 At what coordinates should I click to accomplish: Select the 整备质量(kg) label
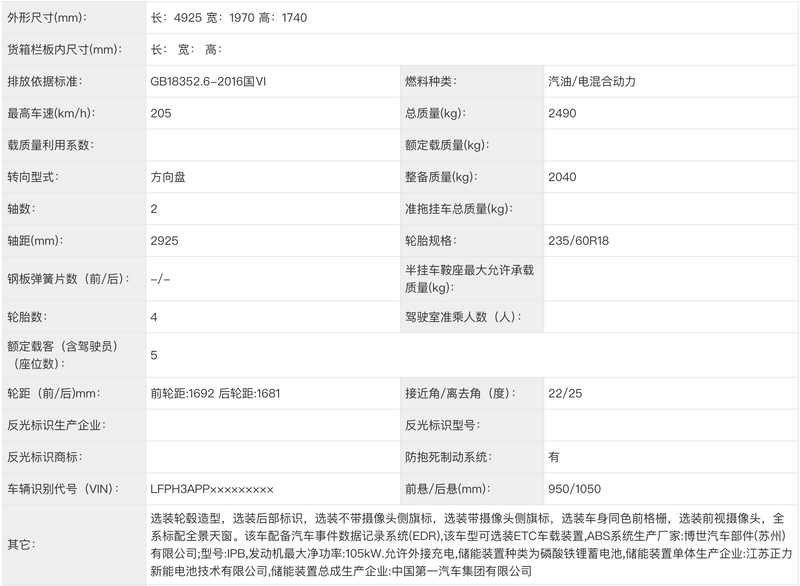441,177
